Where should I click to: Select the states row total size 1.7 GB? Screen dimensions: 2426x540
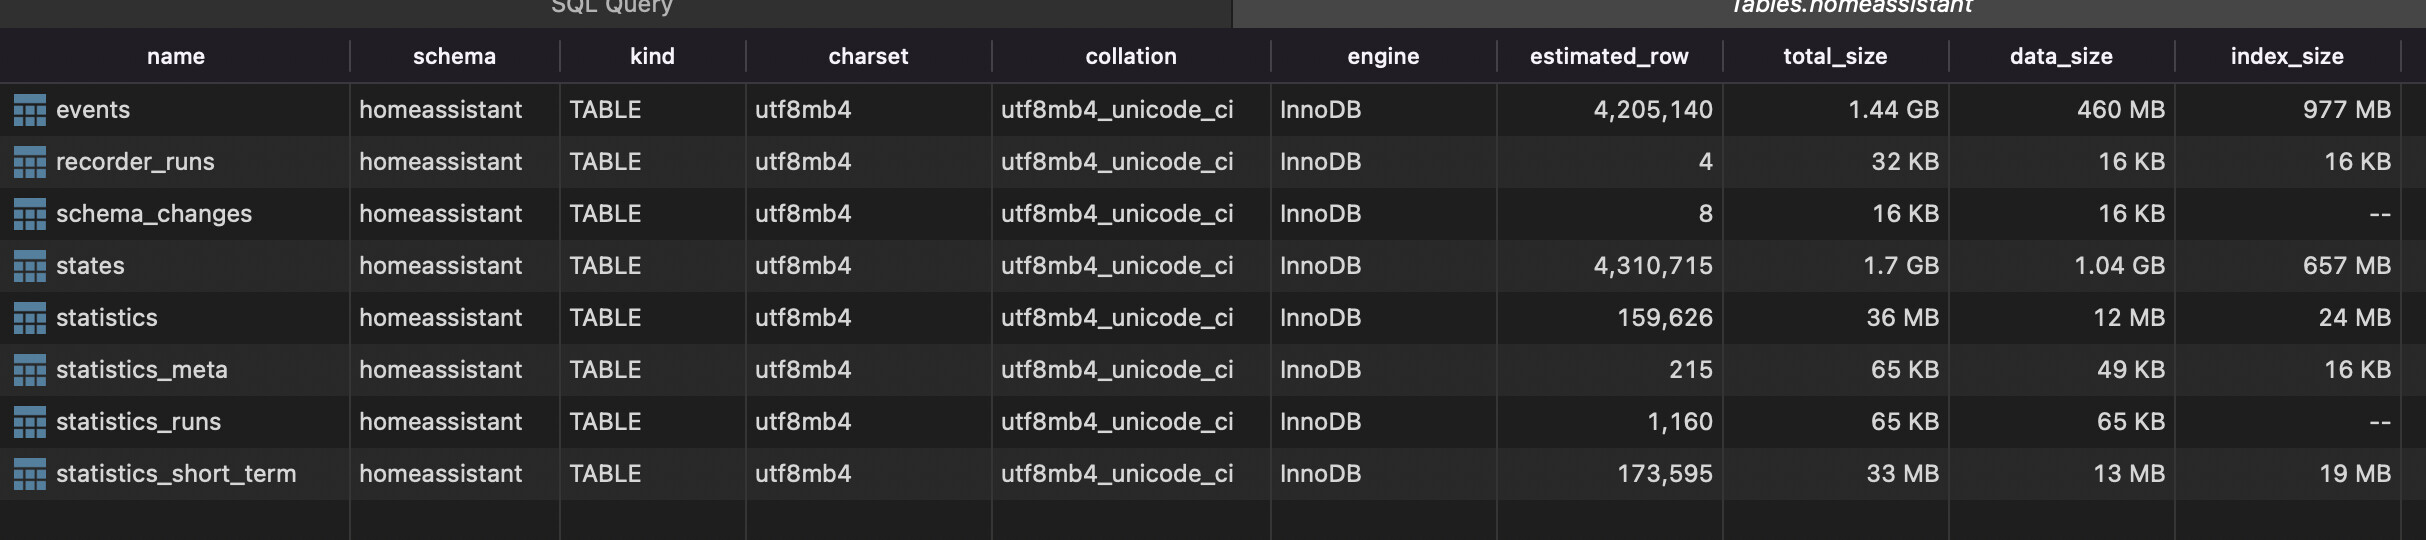1900,266
